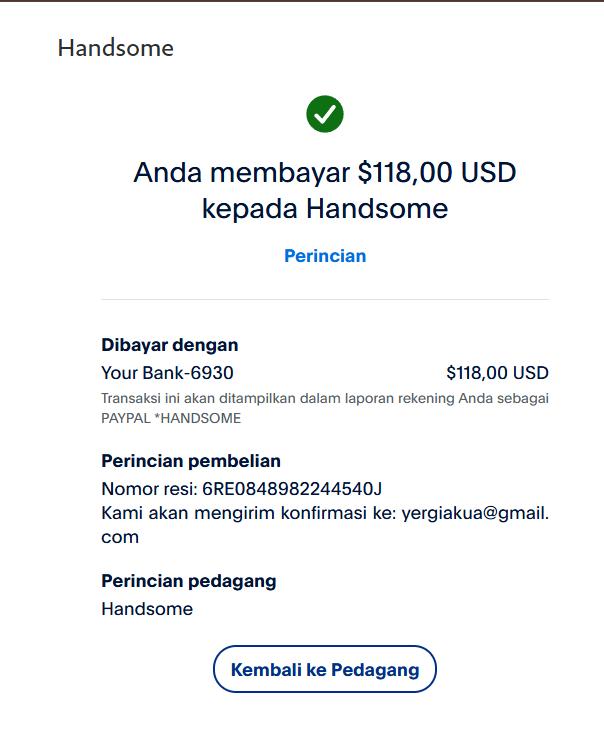
Task: Click the Dibayar dengan section label
Action: pos(170,345)
